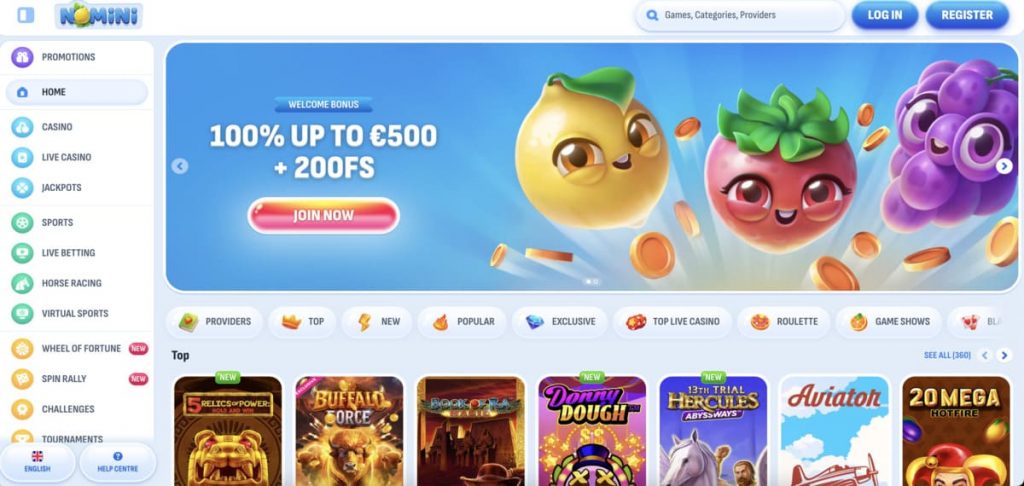Switch to the Roulette category tab

[x=784, y=321]
